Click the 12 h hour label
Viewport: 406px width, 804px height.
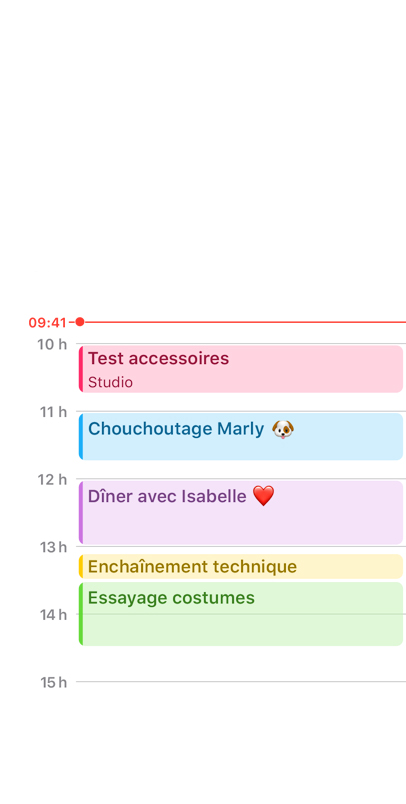[x=52, y=479]
